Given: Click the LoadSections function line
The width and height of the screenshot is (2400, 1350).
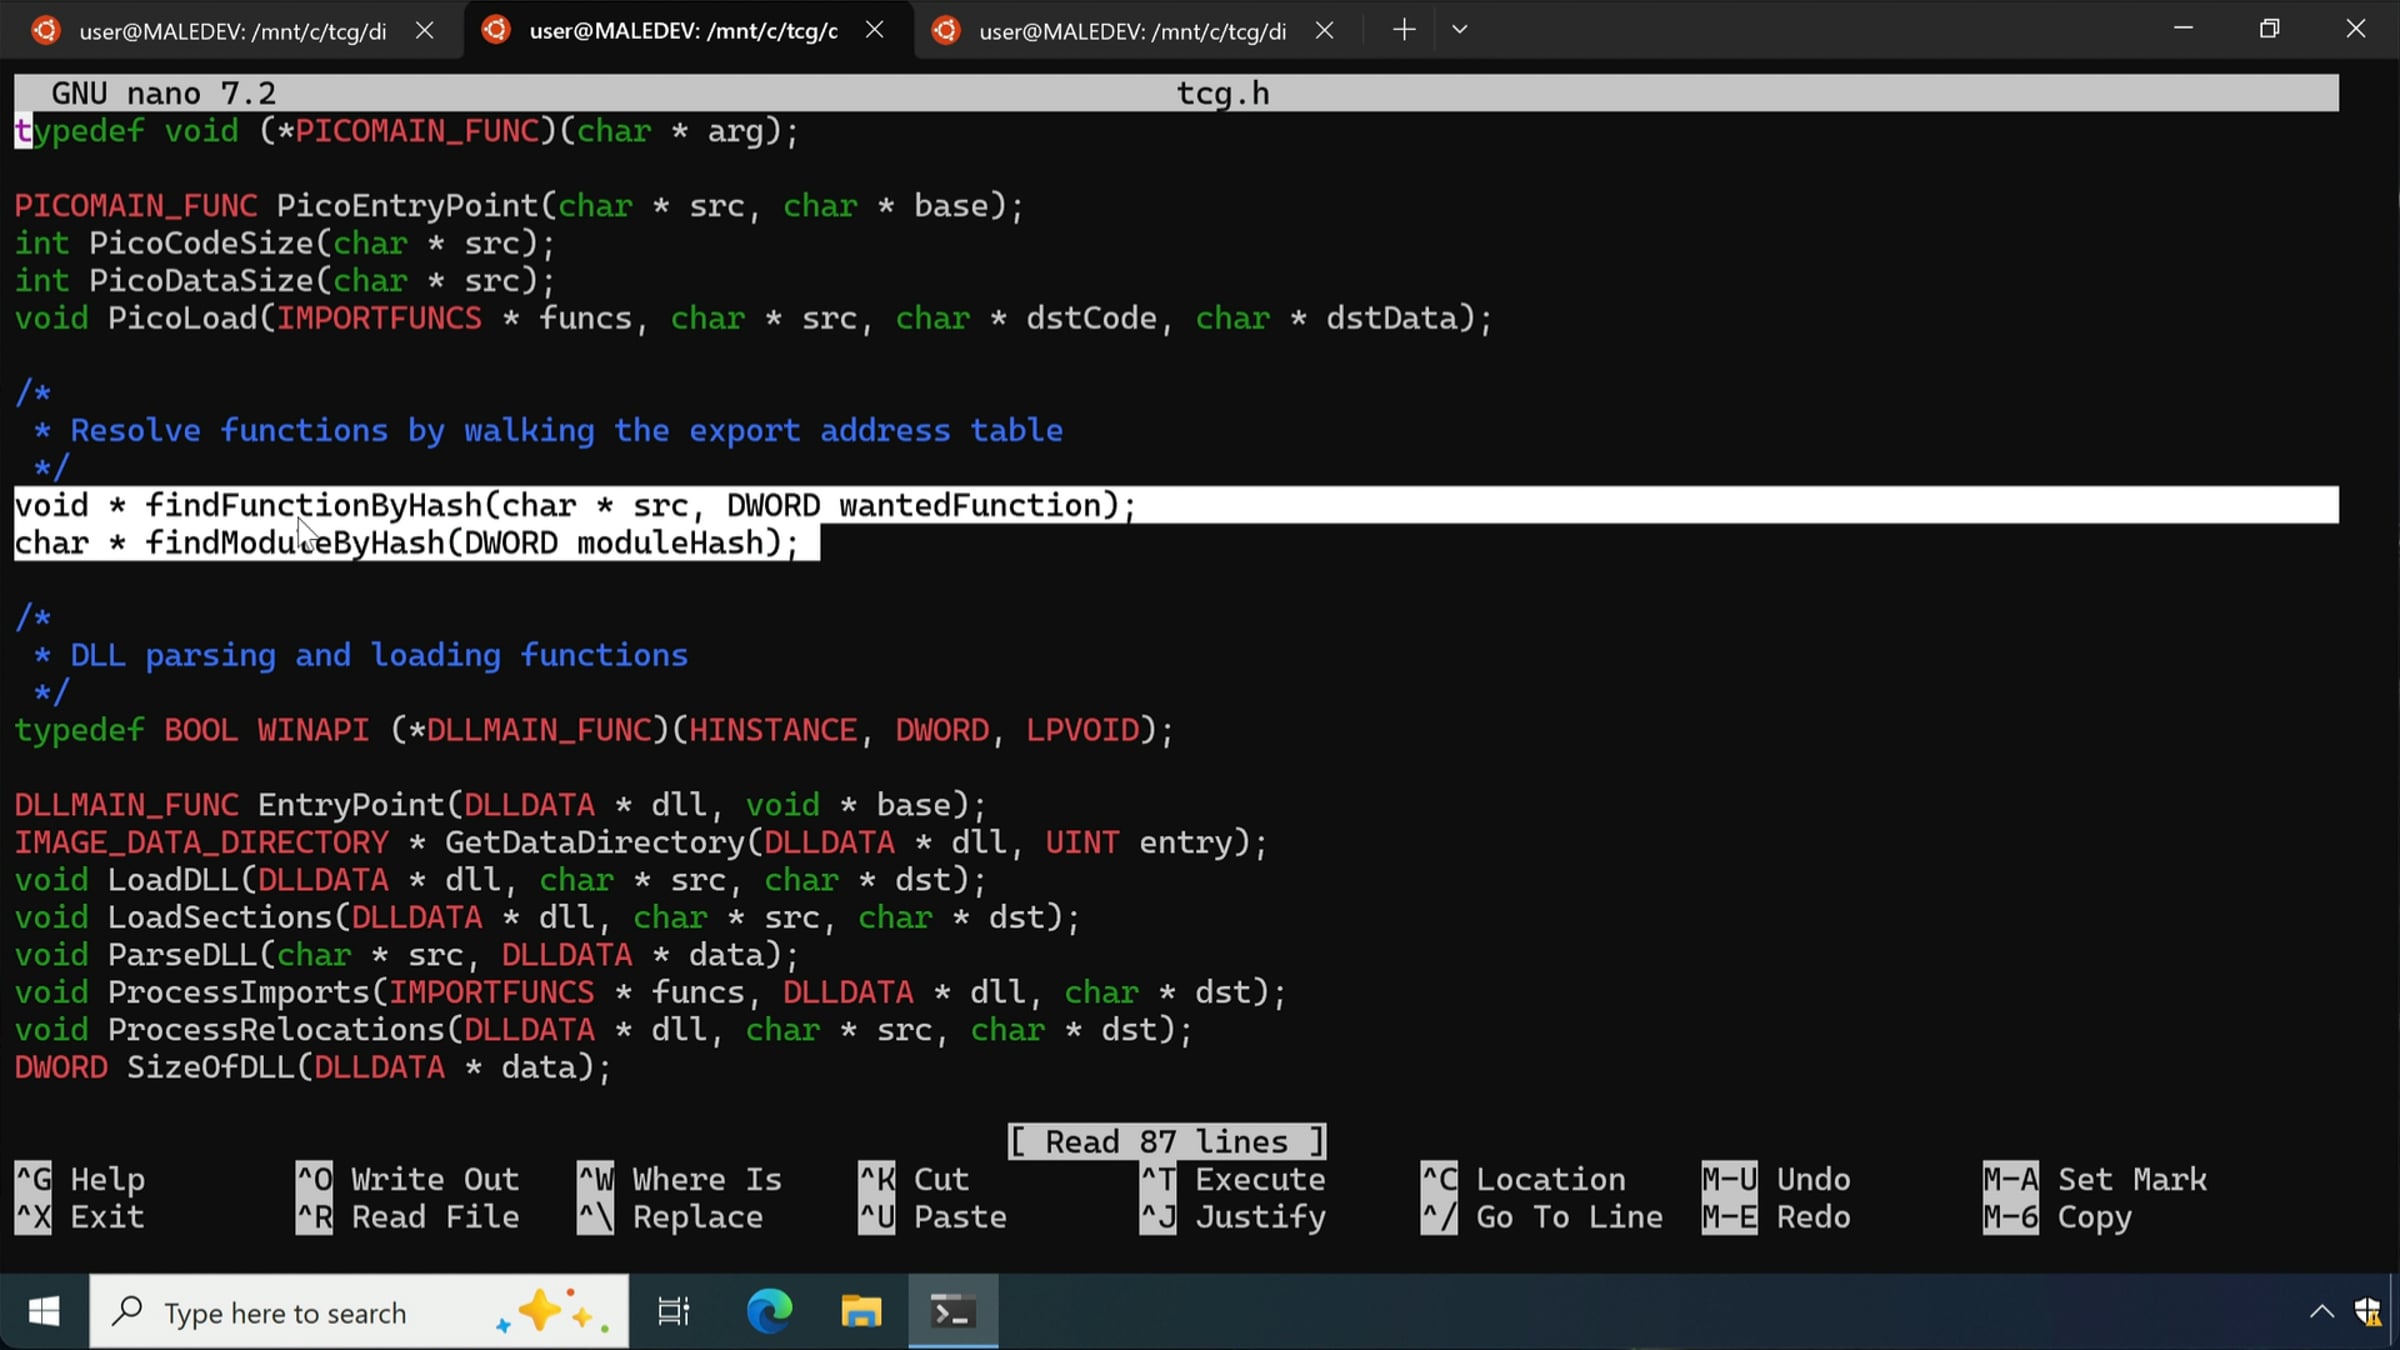Looking at the screenshot, I should pos(547,917).
